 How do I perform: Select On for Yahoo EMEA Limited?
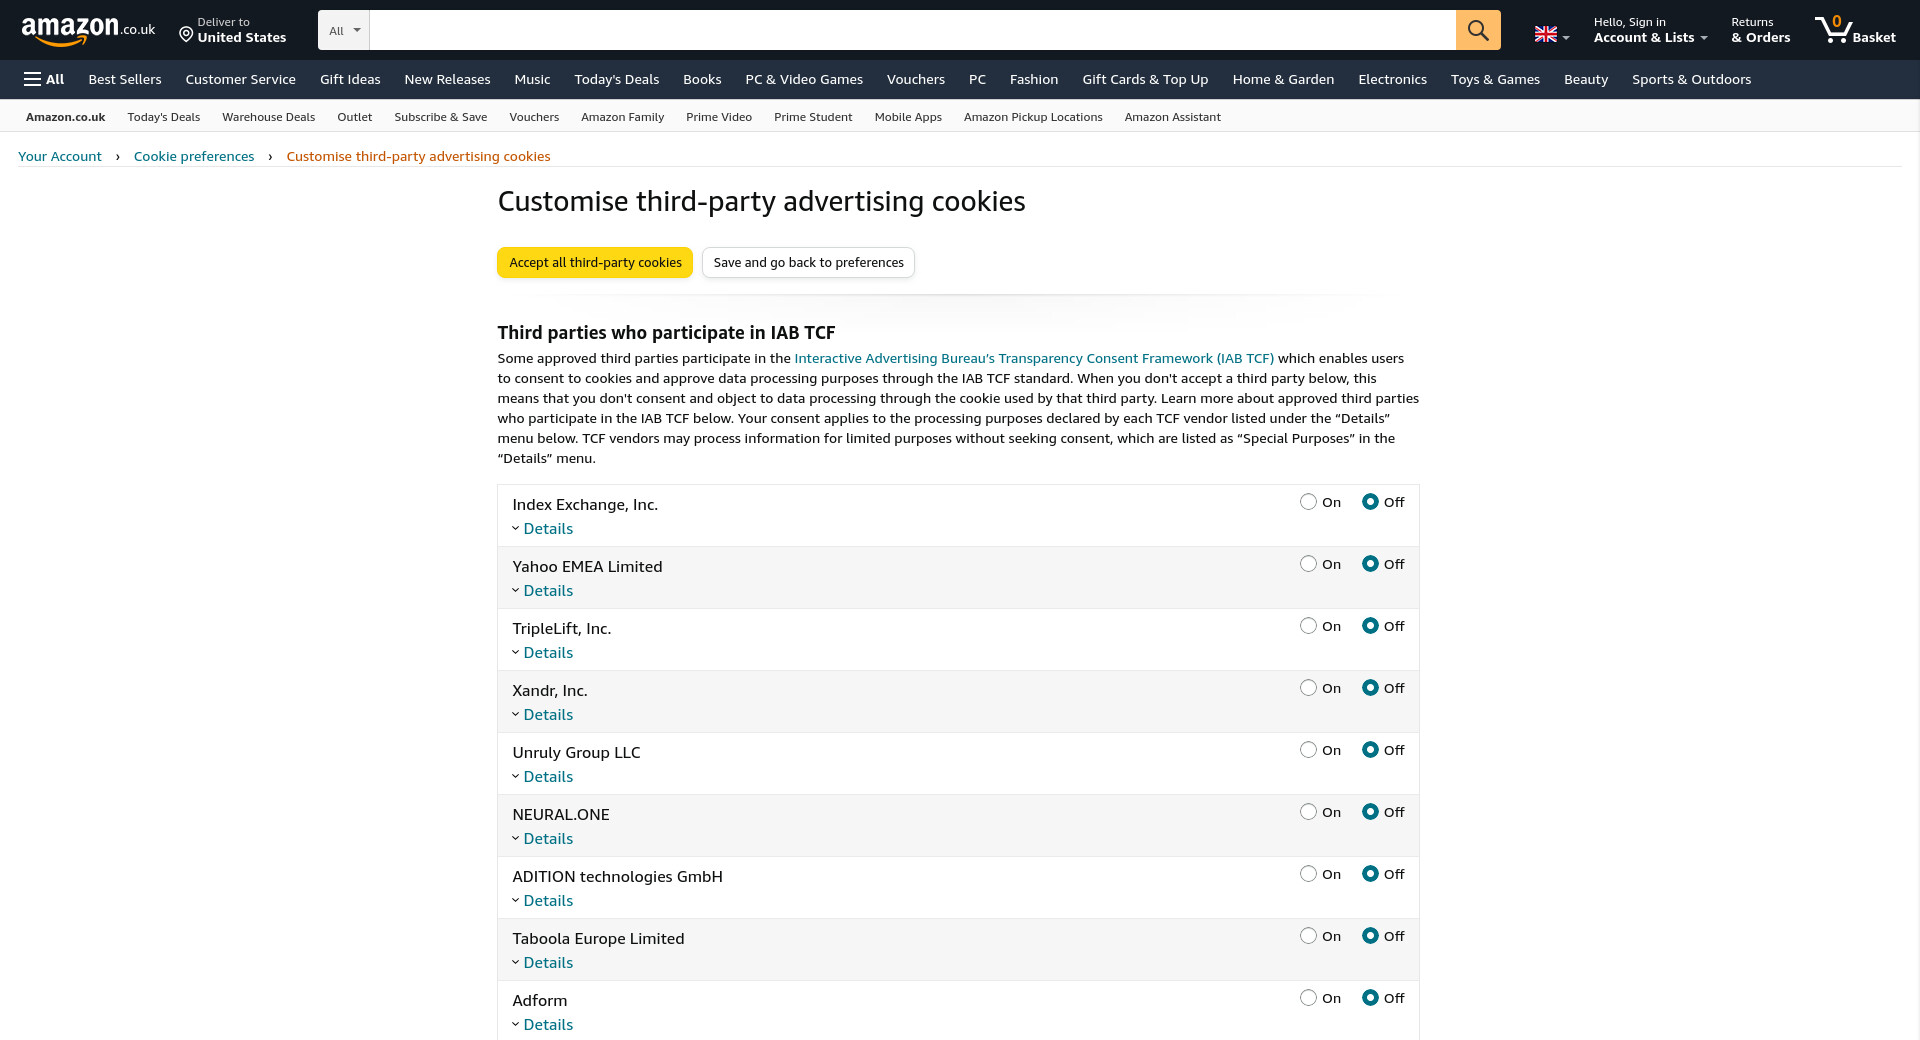point(1308,564)
